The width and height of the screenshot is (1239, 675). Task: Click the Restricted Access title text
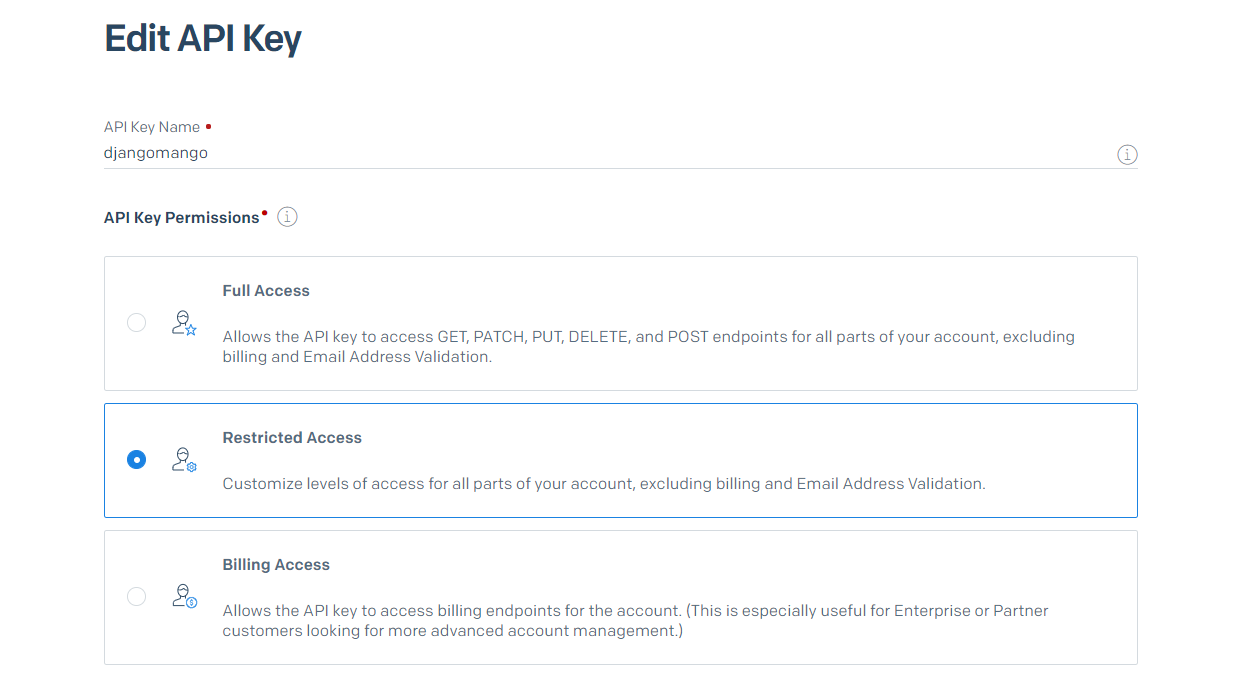click(x=292, y=438)
